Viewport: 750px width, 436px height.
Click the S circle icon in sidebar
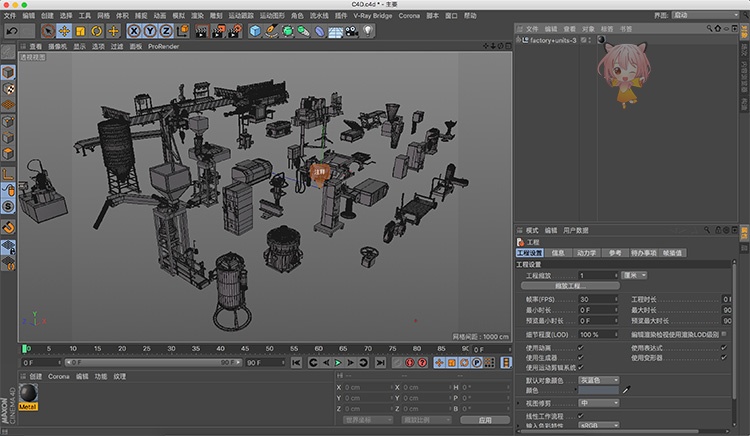tap(8, 207)
